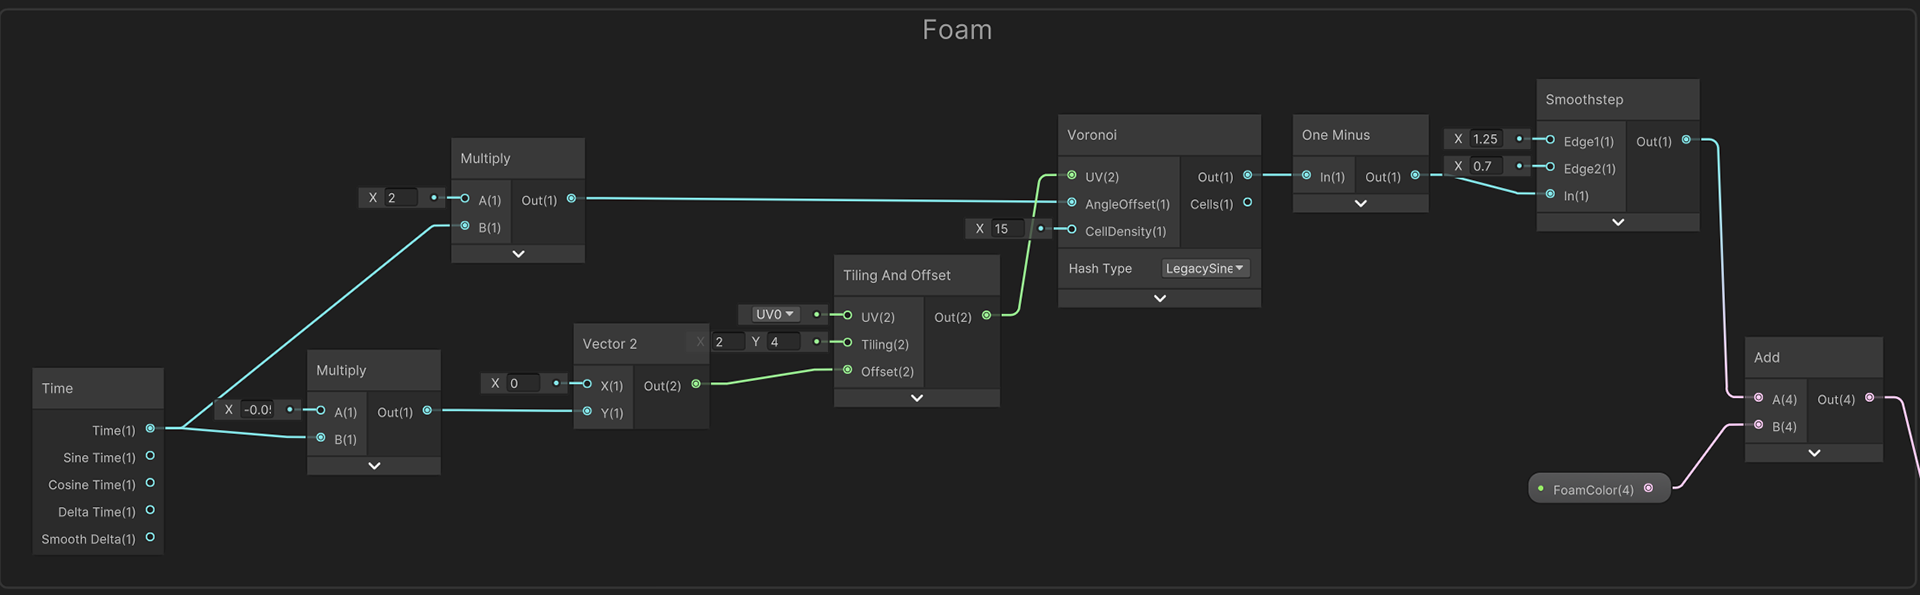Collapse the Smoothstep node preview chevron
This screenshot has width=1920, height=595.
click(x=1617, y=222)
